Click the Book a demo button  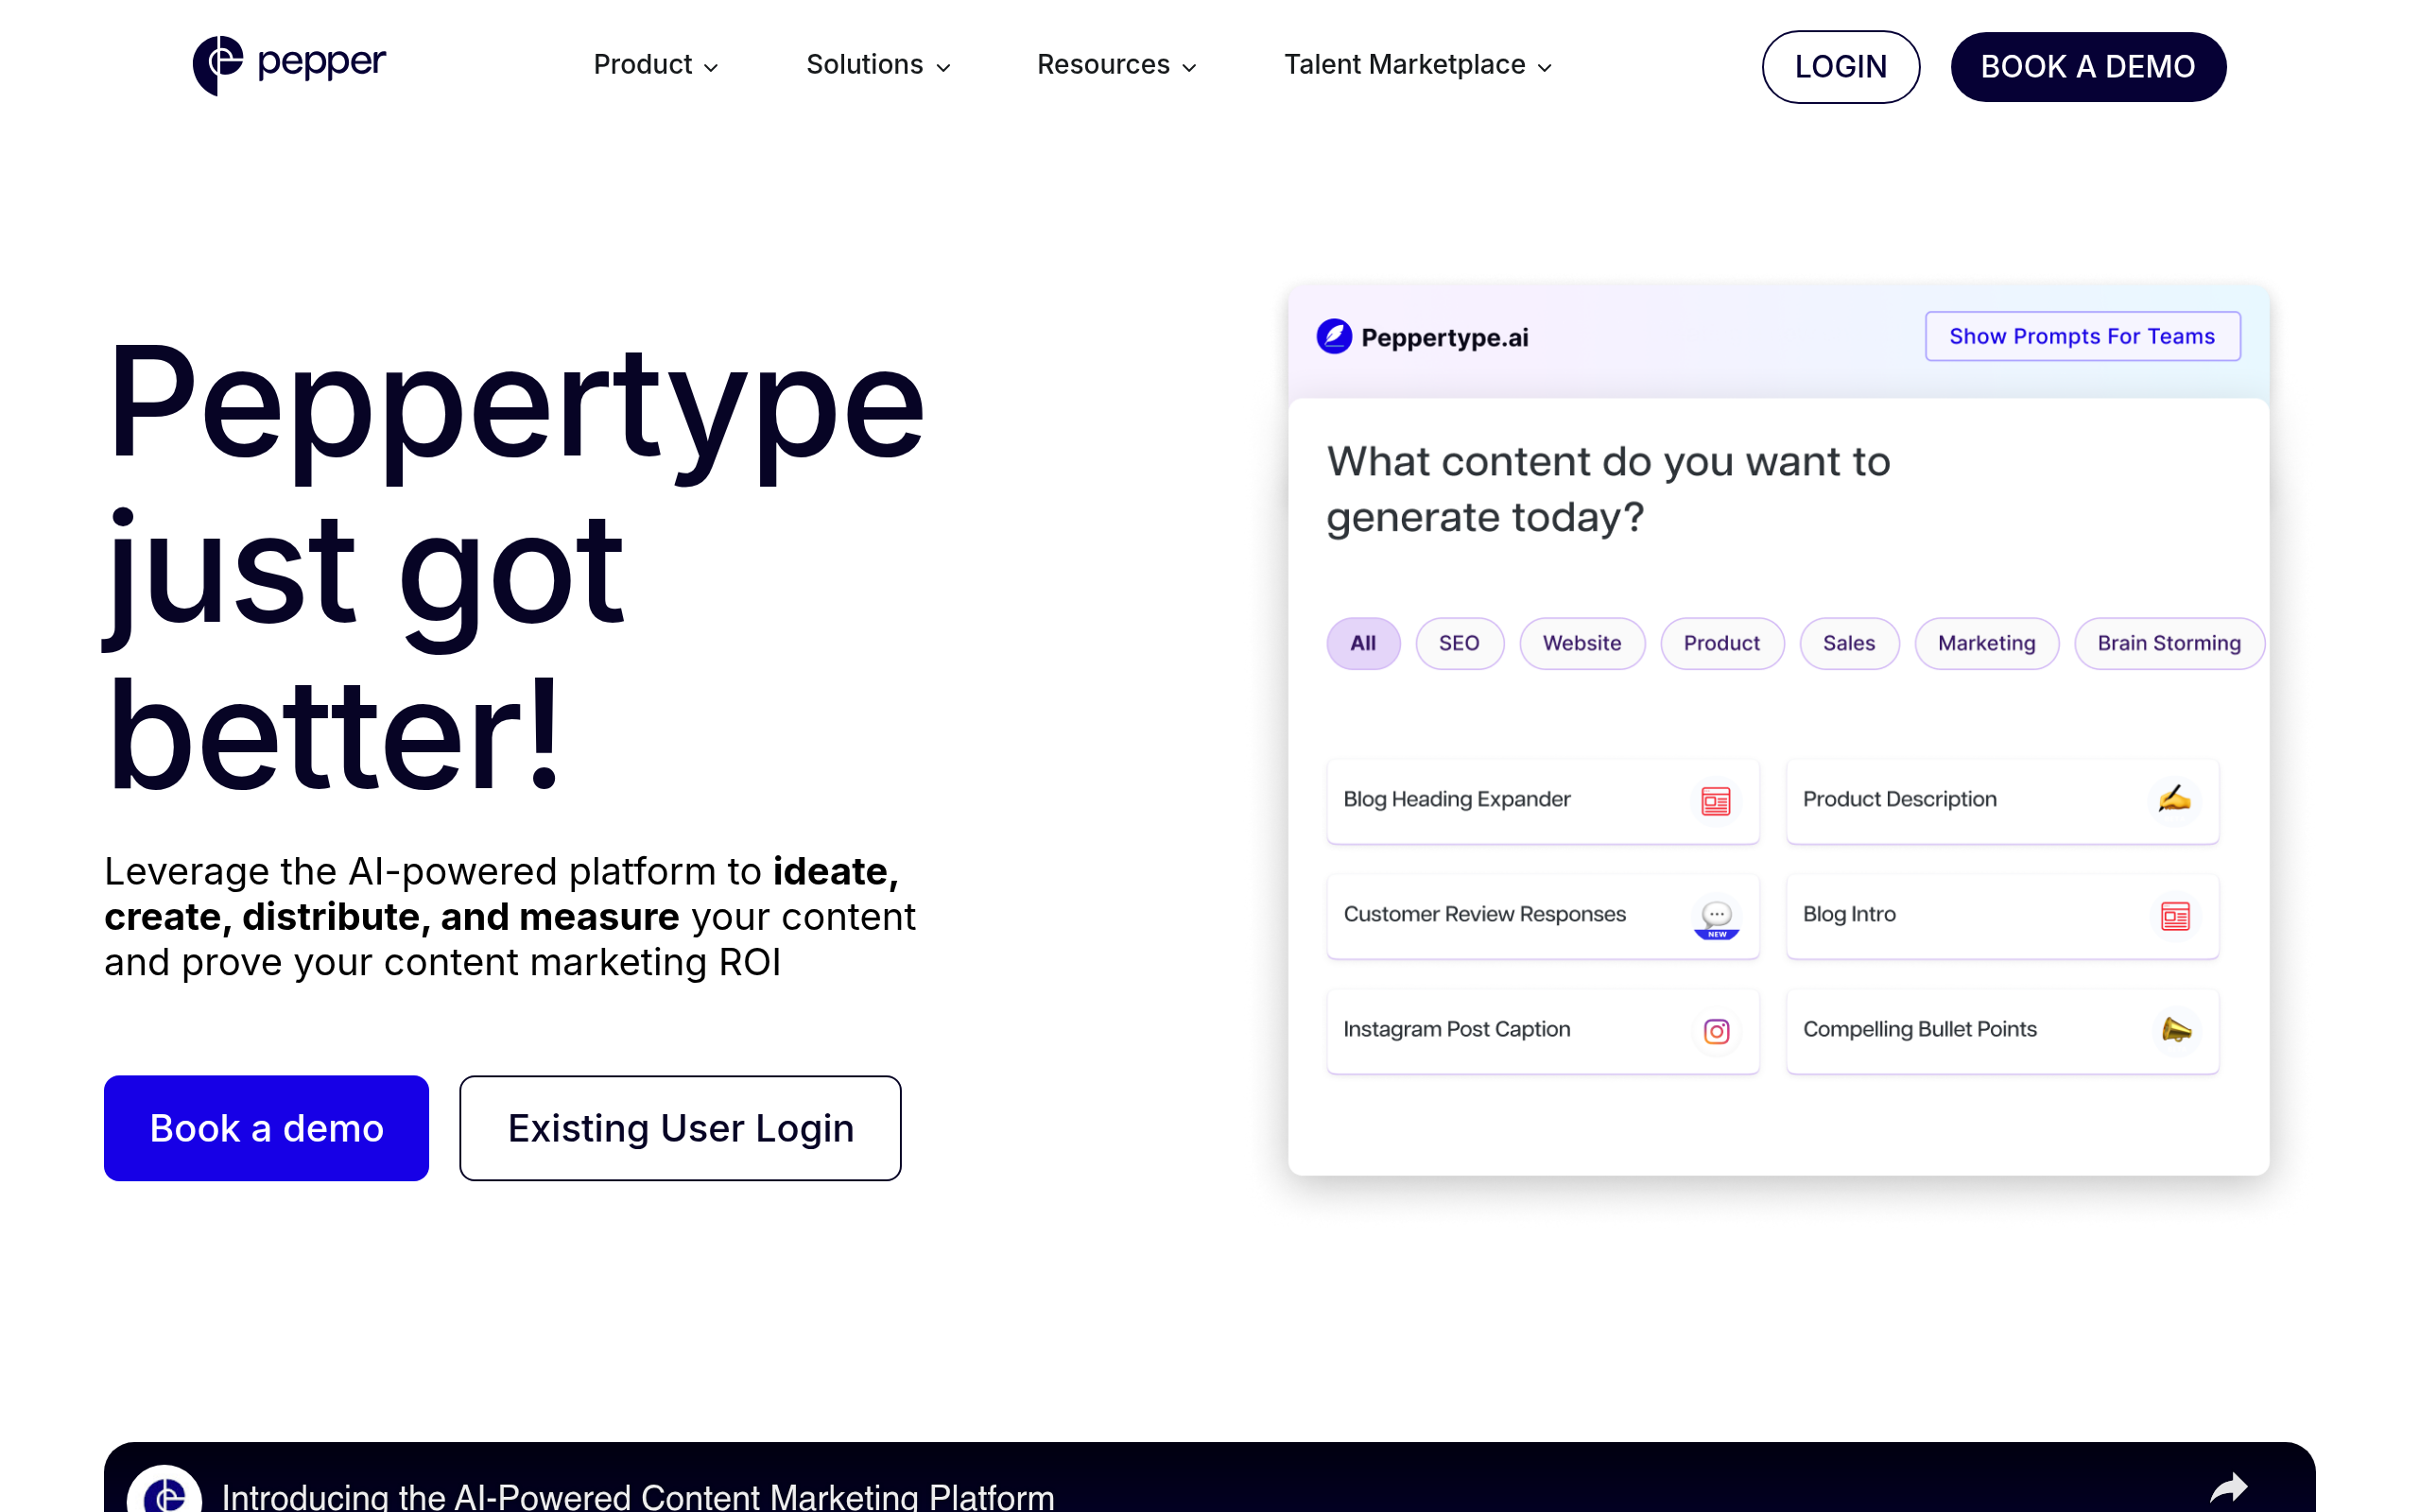pyautogui.click(x=266, y=1127)
